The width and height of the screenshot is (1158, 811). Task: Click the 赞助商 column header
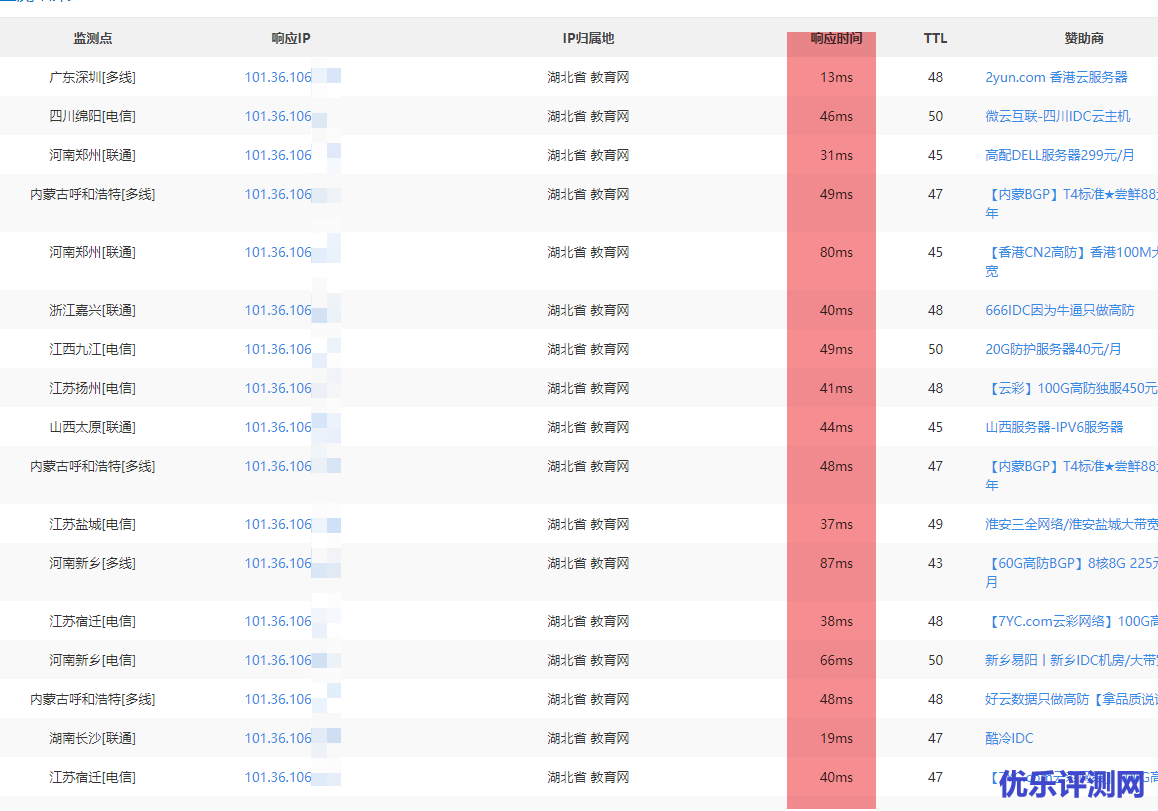(1083, 38)
